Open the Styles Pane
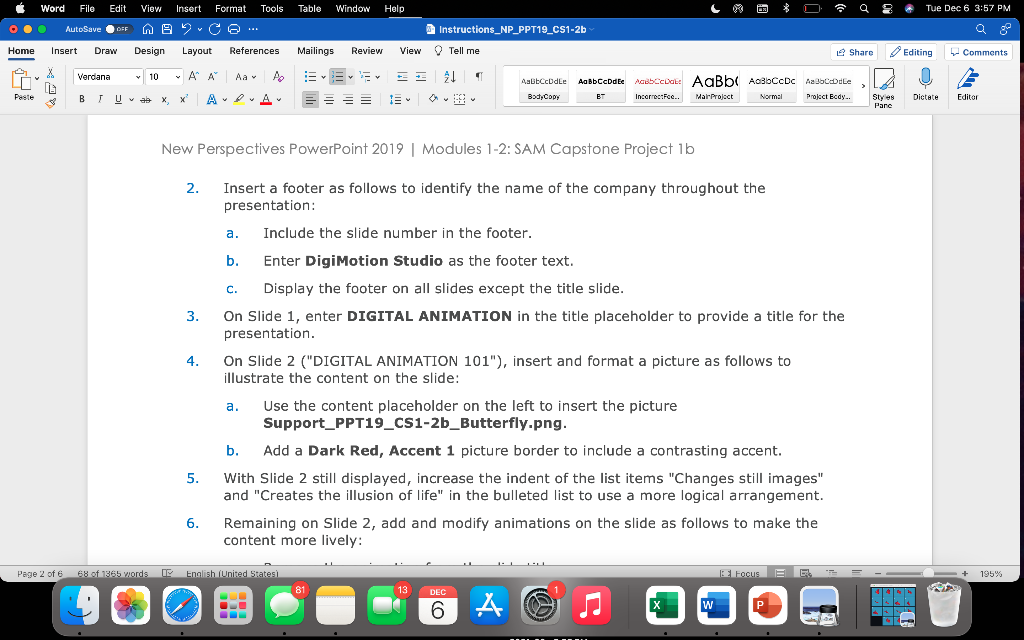Image resolution: width=1024 pixels, height=640 pixels. click(x=884, y=87)
